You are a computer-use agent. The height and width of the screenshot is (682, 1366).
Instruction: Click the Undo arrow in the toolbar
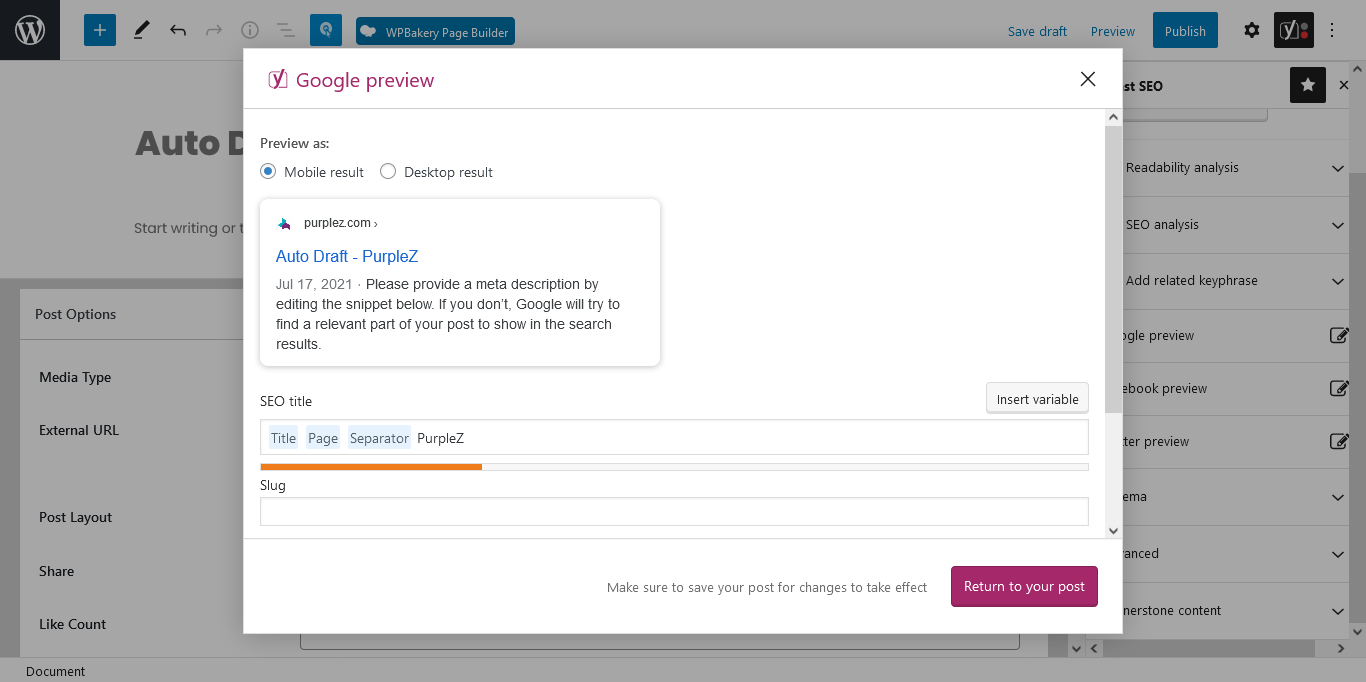tap(178, 30)
